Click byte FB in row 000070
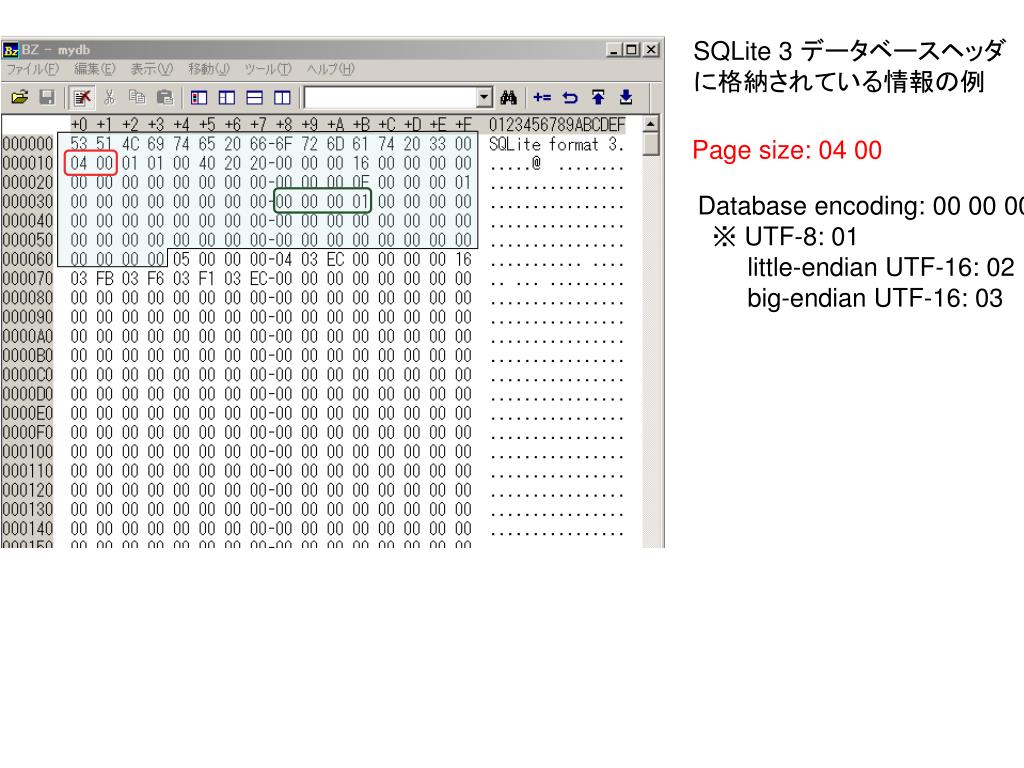The image size is (1024, 768). pos(104,279)
